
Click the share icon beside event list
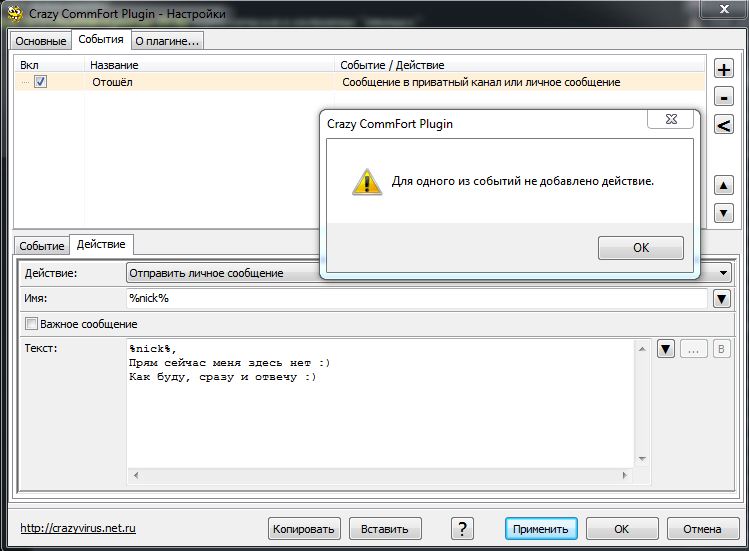[724, 124]
